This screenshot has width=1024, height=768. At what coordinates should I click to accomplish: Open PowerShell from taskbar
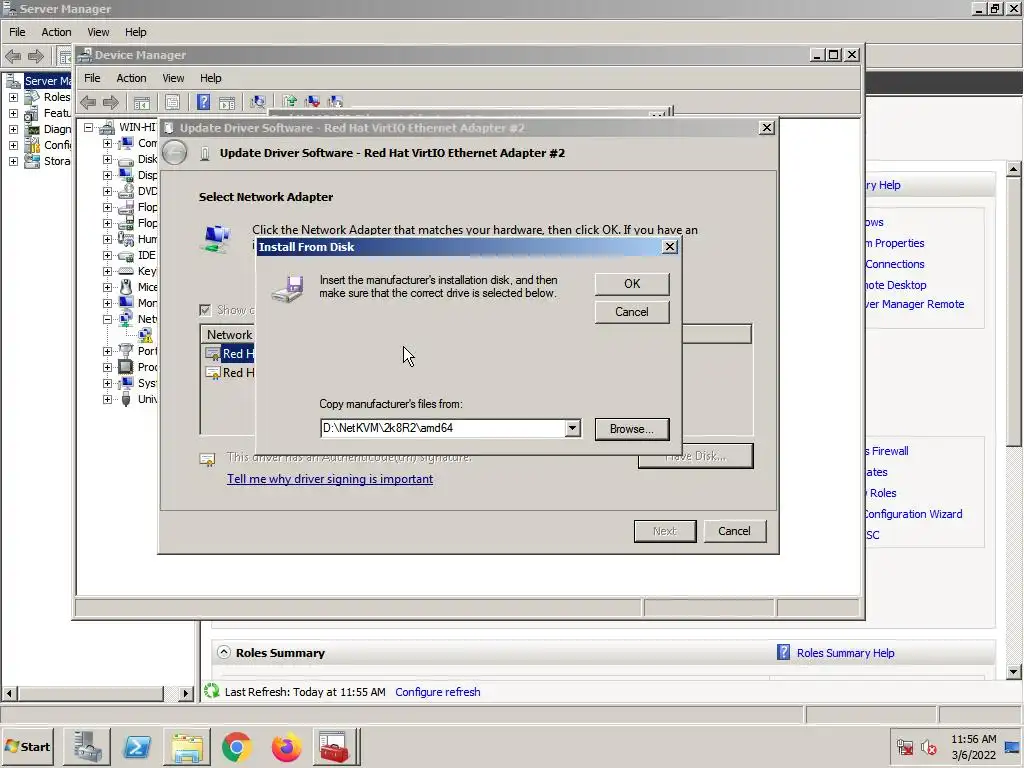pos(136,747)
